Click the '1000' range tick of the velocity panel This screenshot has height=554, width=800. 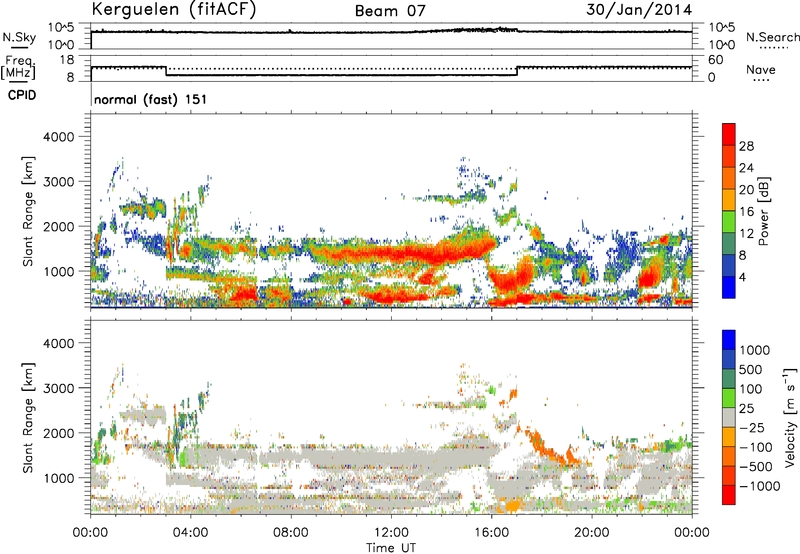coord(58,478)
